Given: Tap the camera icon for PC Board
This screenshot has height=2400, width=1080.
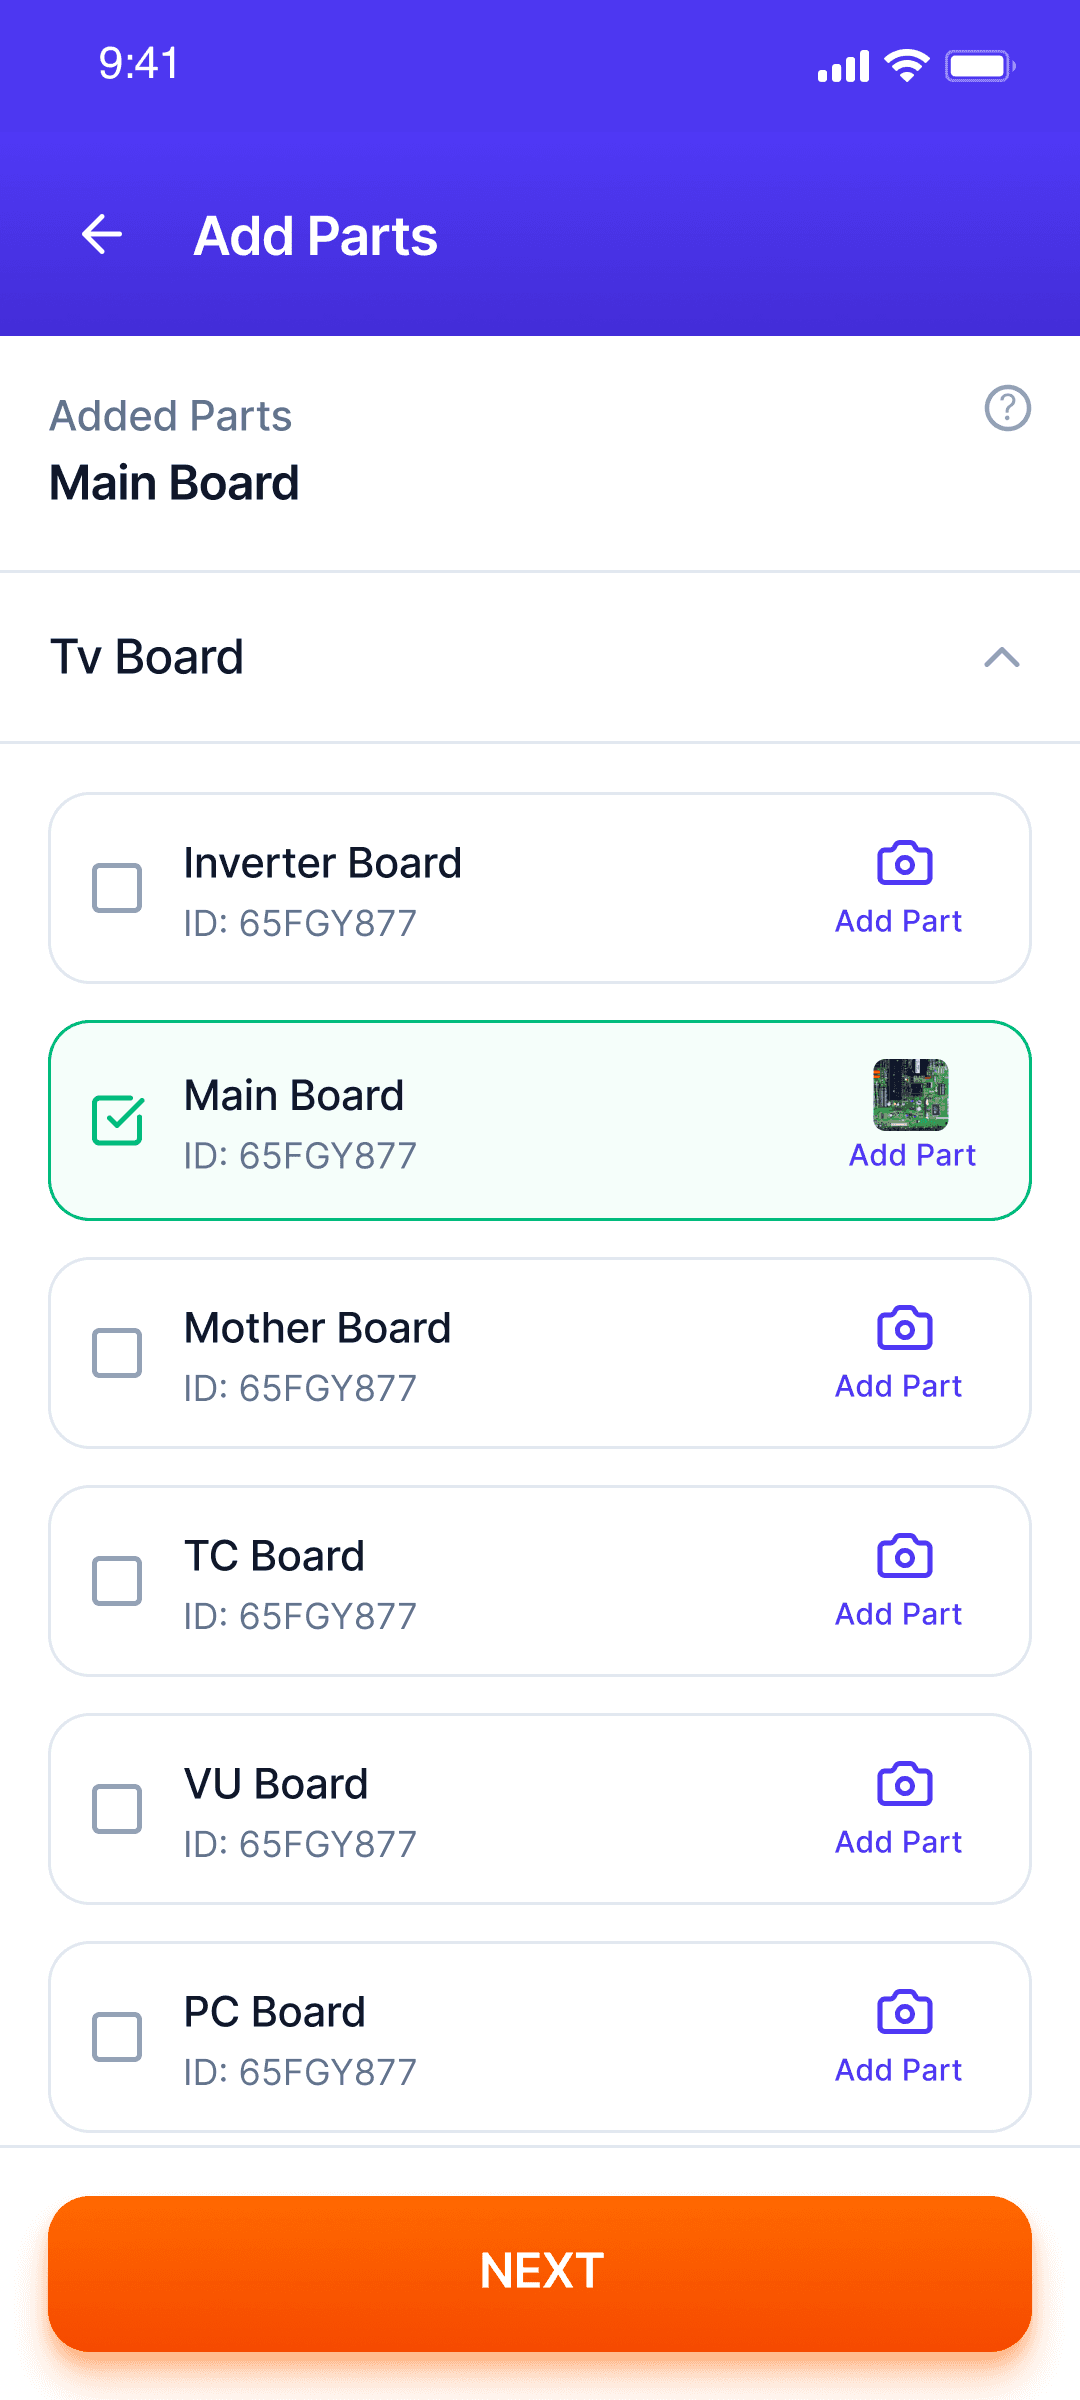Looking at the screenshot, I should click(x=905, y=2012).
